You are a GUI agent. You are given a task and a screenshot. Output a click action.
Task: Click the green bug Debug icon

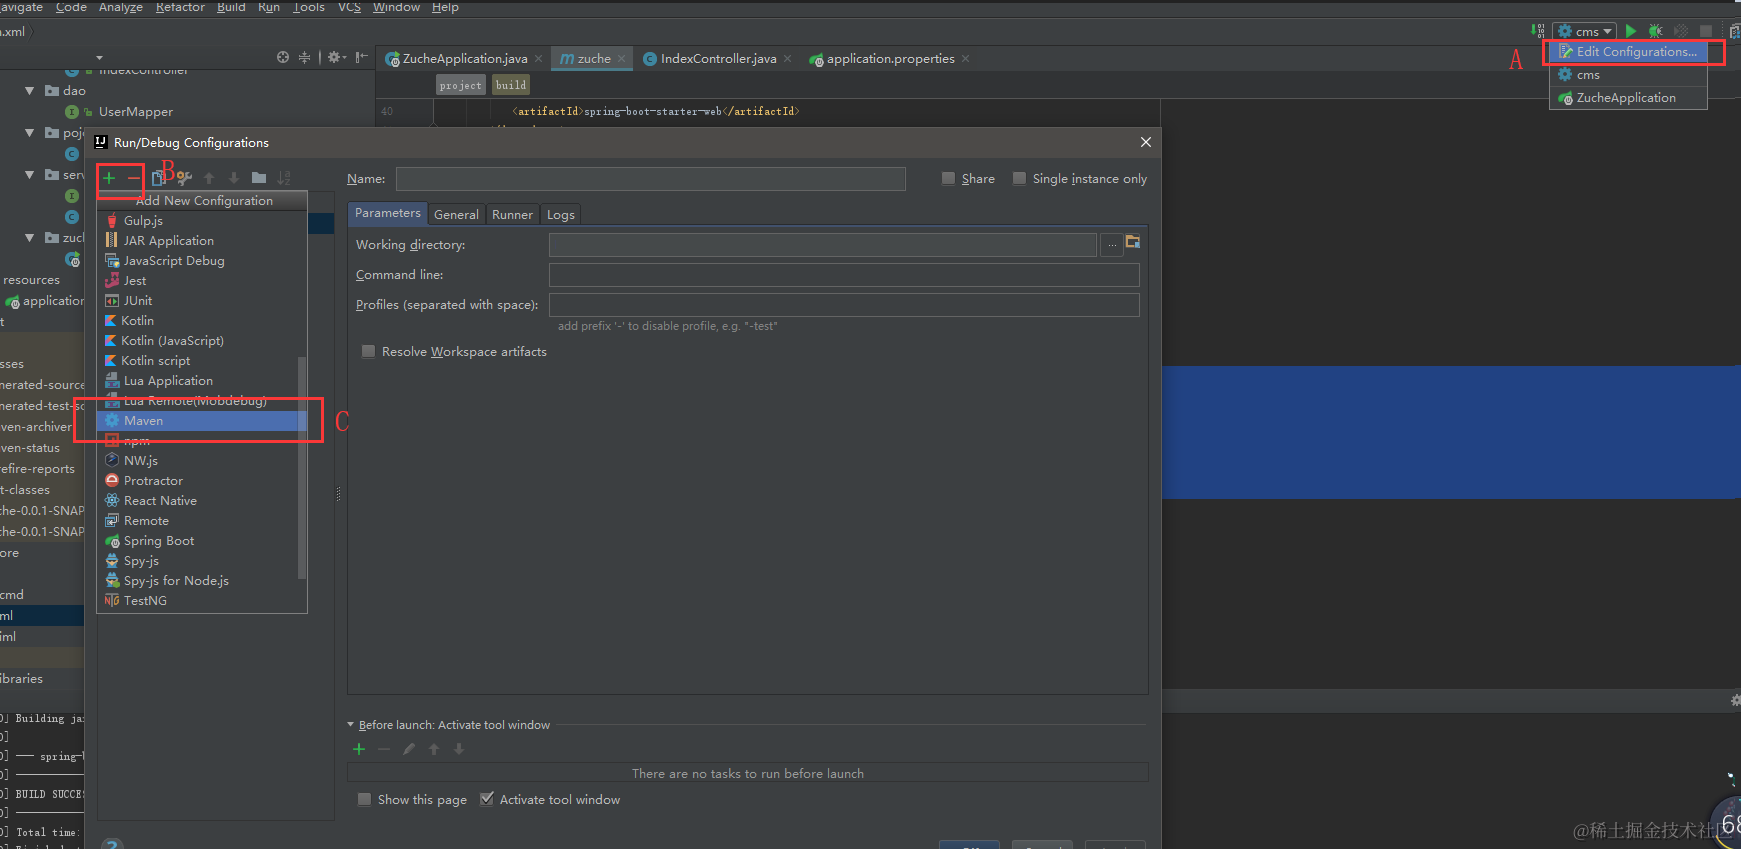click(1655, 31)
